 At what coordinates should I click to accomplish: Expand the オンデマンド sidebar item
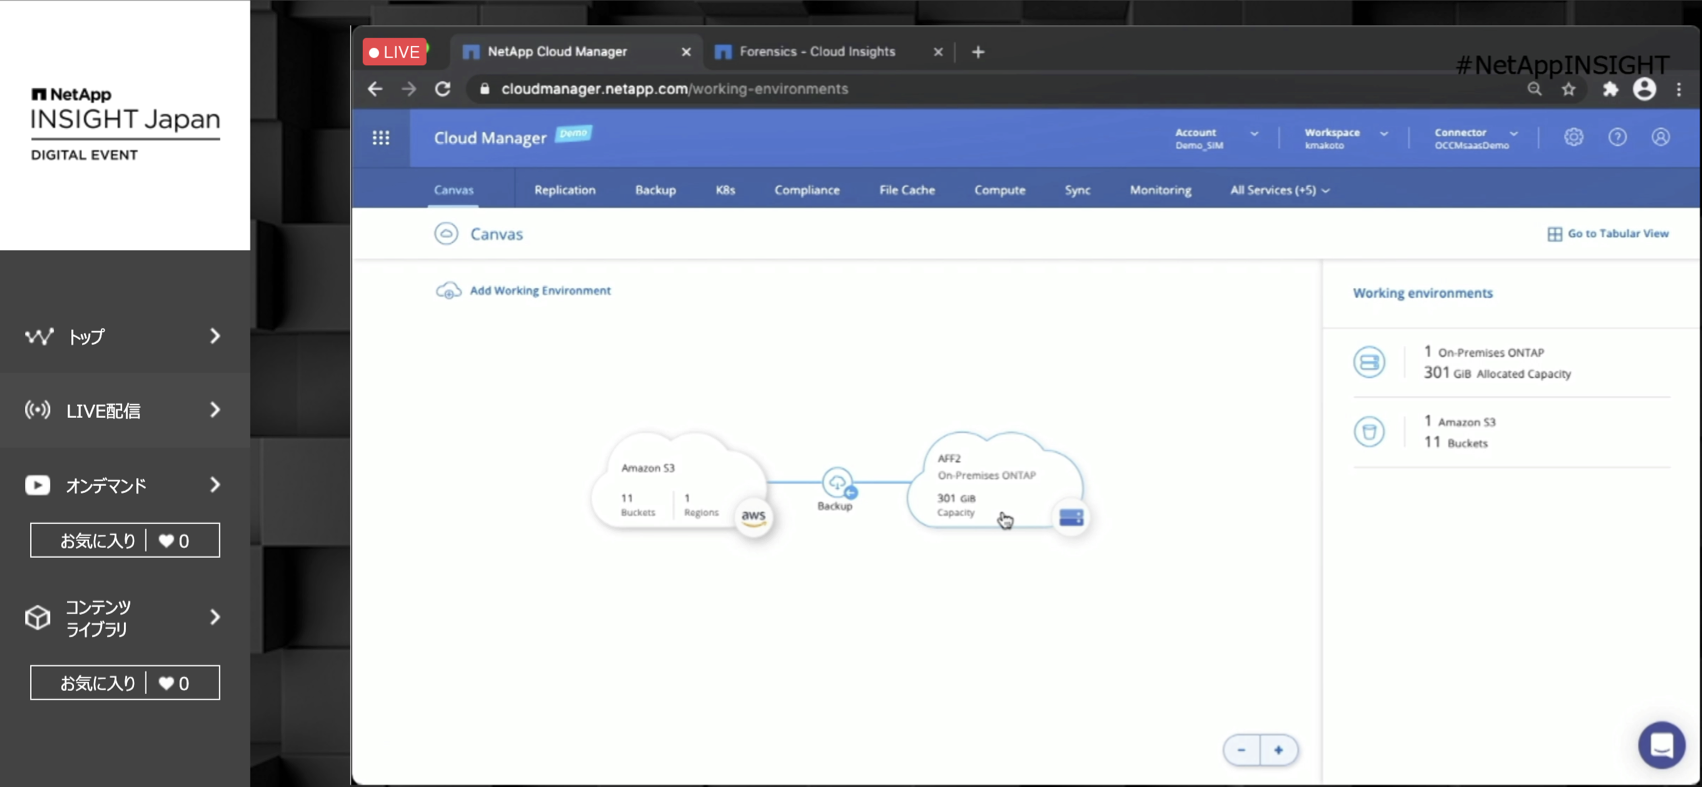(125, 485)
